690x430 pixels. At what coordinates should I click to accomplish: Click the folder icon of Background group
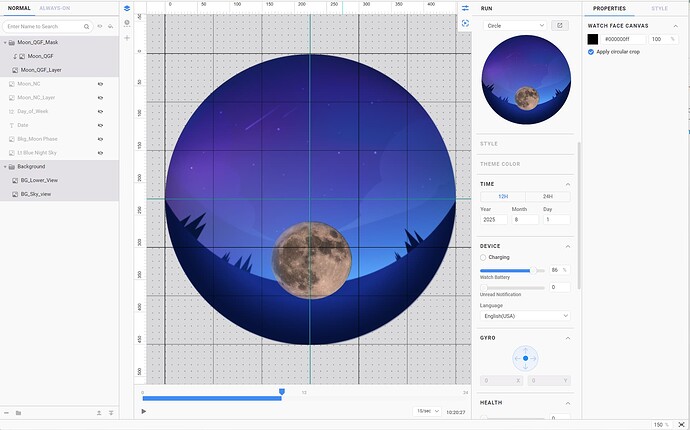tap(12, 167)
